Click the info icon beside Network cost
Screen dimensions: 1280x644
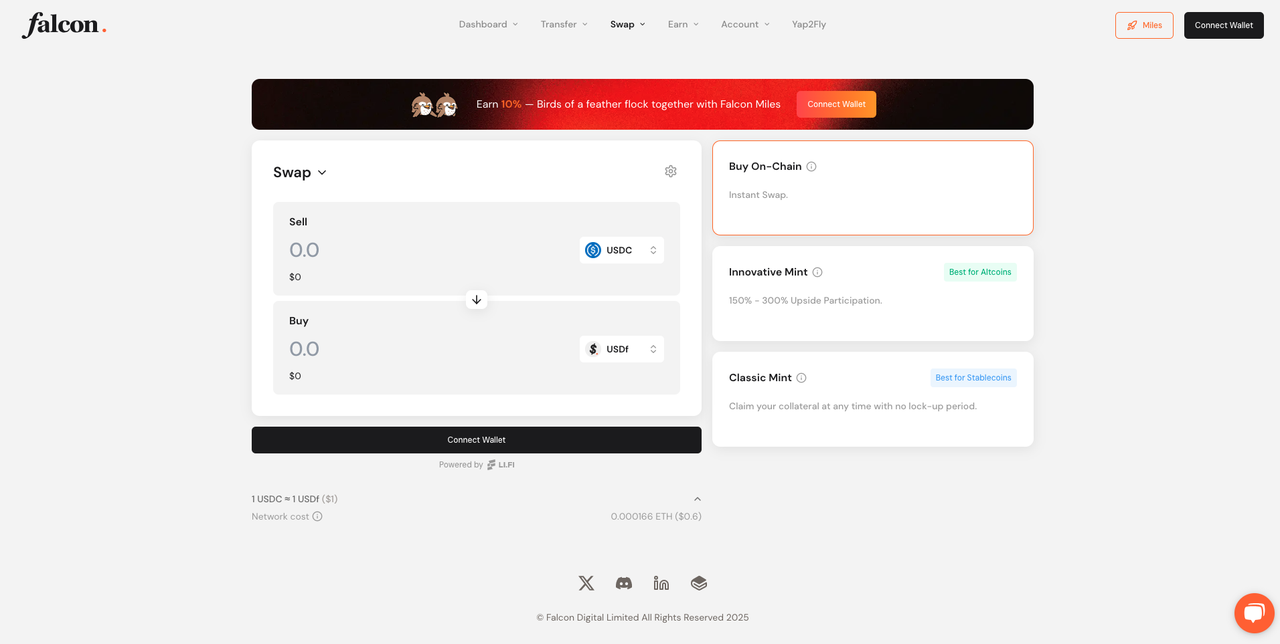(317, 516)
